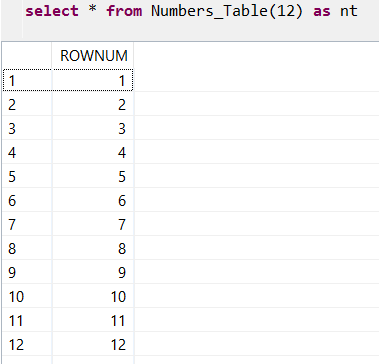Click ROWNUM cell with value 11
The width and height of the screenshot is (379, 364).
[93, 320]
